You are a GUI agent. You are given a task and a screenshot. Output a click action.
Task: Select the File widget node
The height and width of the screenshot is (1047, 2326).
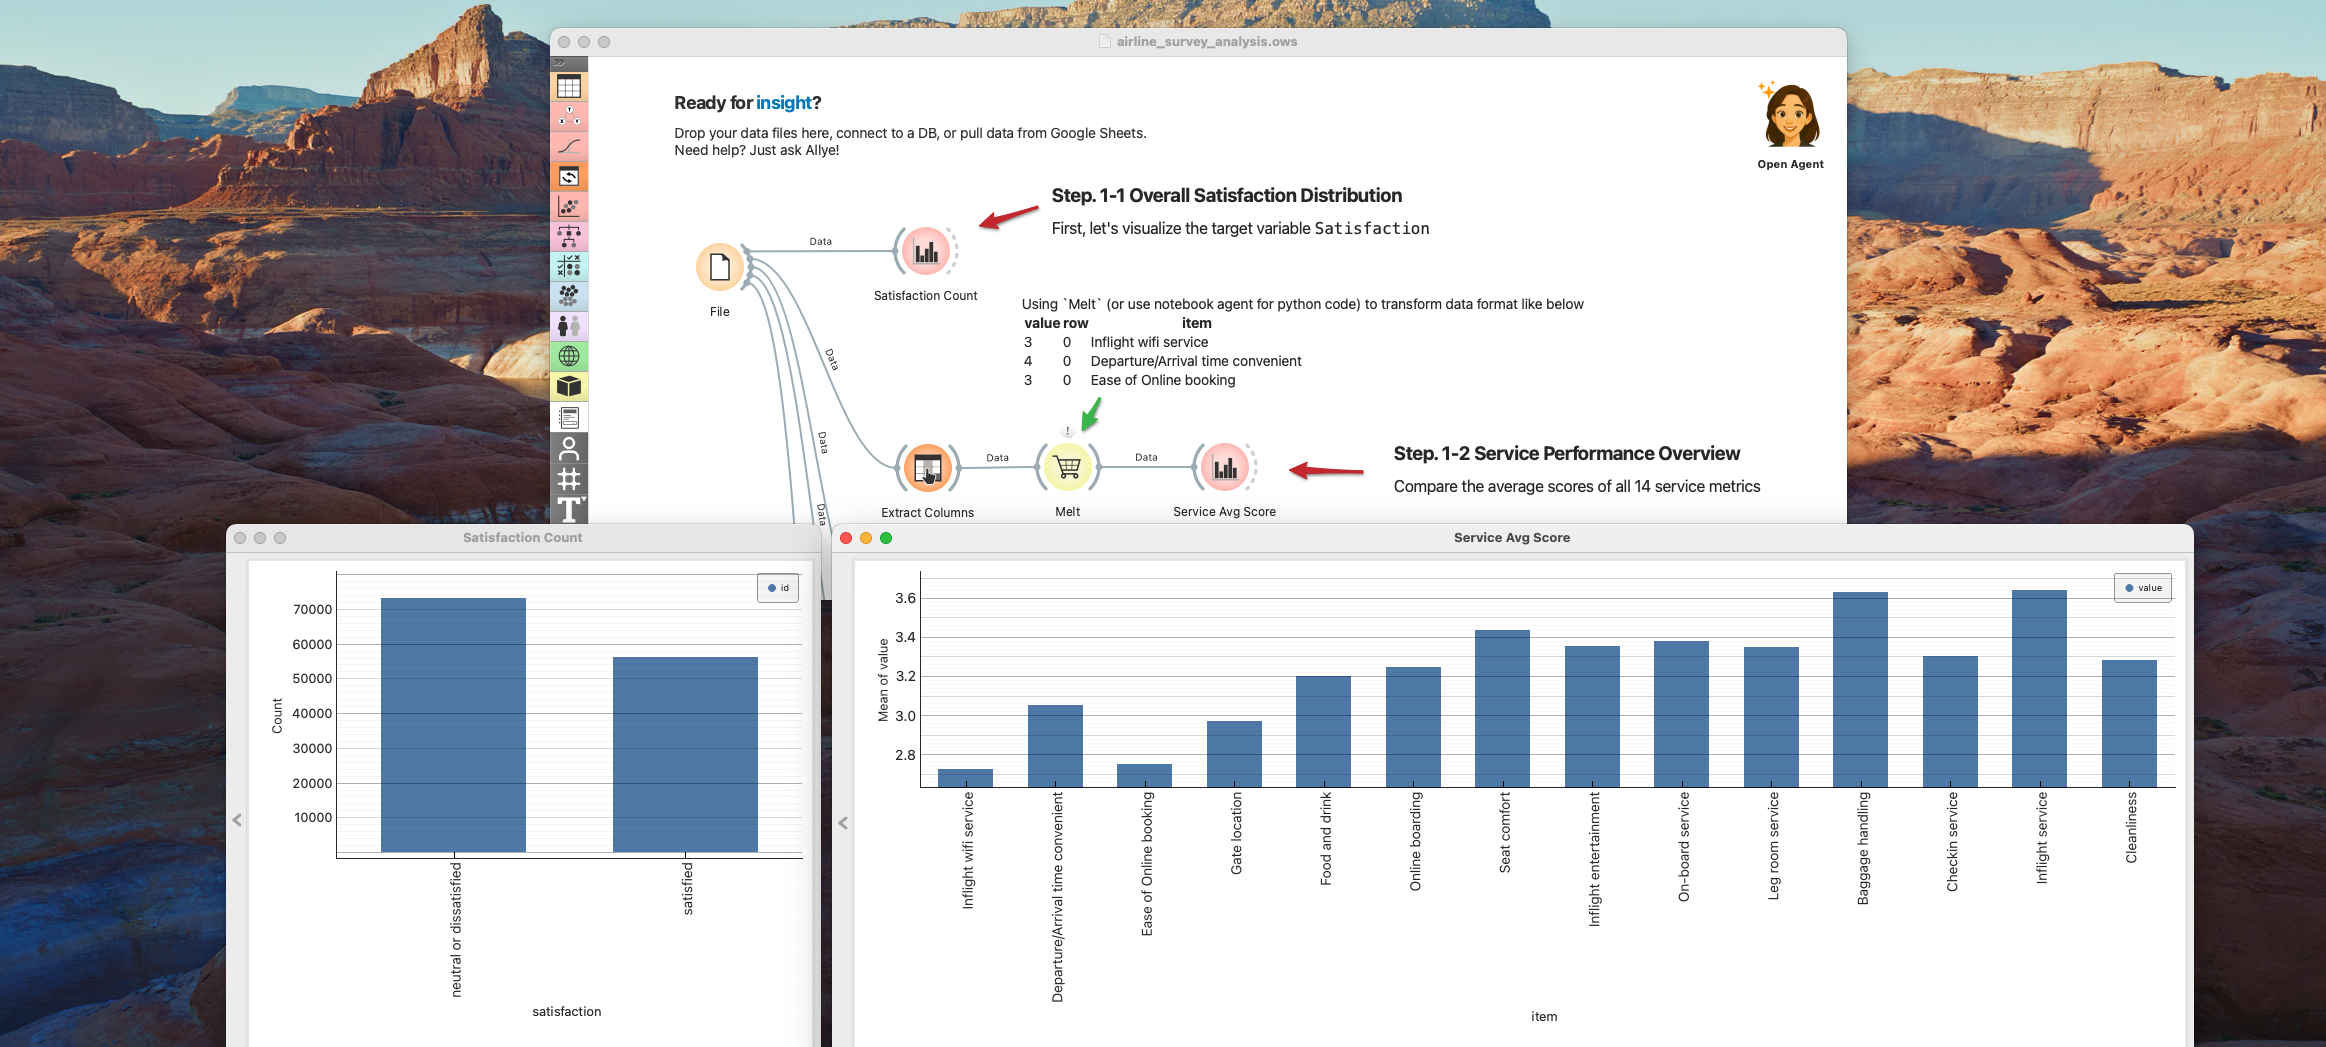(719, 268)
